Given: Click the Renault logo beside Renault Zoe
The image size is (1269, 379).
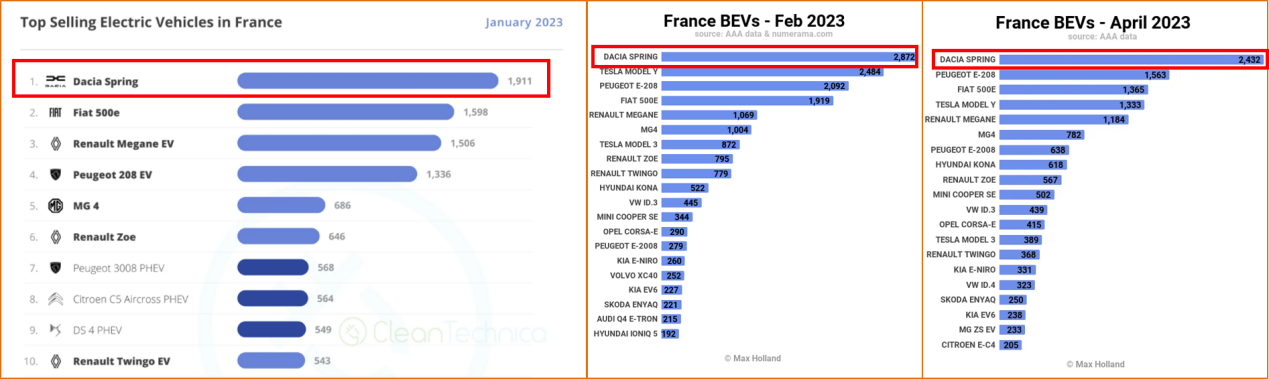Looking at the screenshot, I should pos(56,237).
